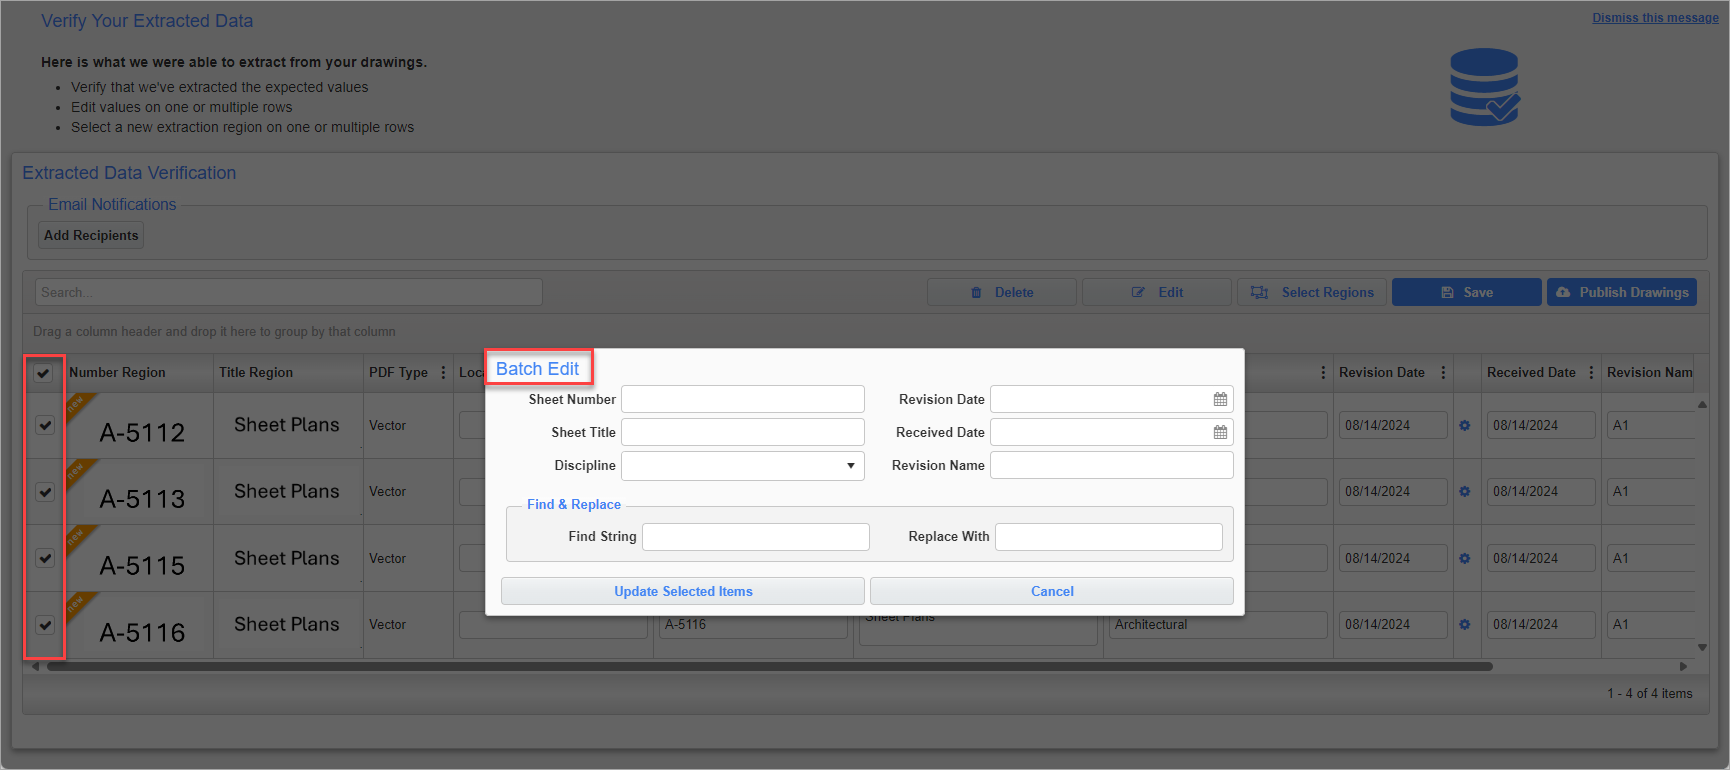Screen dimensions: 1730x770
Task: Click gear icon in A-5112 row
Action: point(1464,425)
